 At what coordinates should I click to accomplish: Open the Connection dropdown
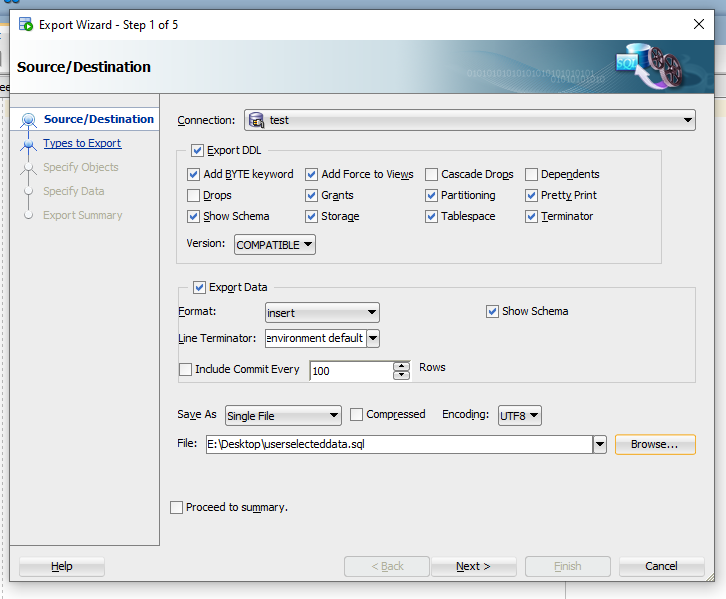(x=469, y=120)
